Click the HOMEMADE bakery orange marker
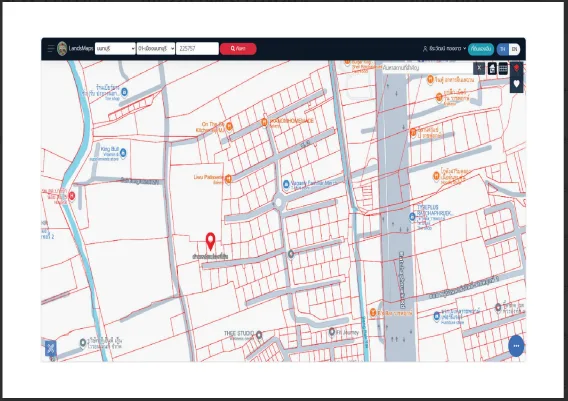 [x=264, y=122]
